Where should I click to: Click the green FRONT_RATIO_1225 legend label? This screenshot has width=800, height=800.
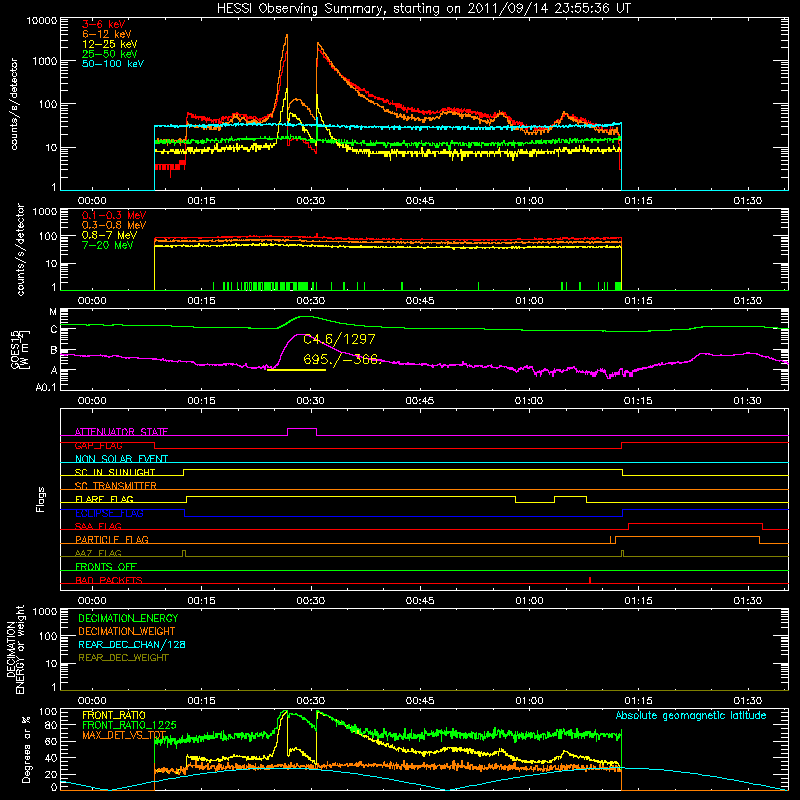pyautogui.click(x=129, y=725)
